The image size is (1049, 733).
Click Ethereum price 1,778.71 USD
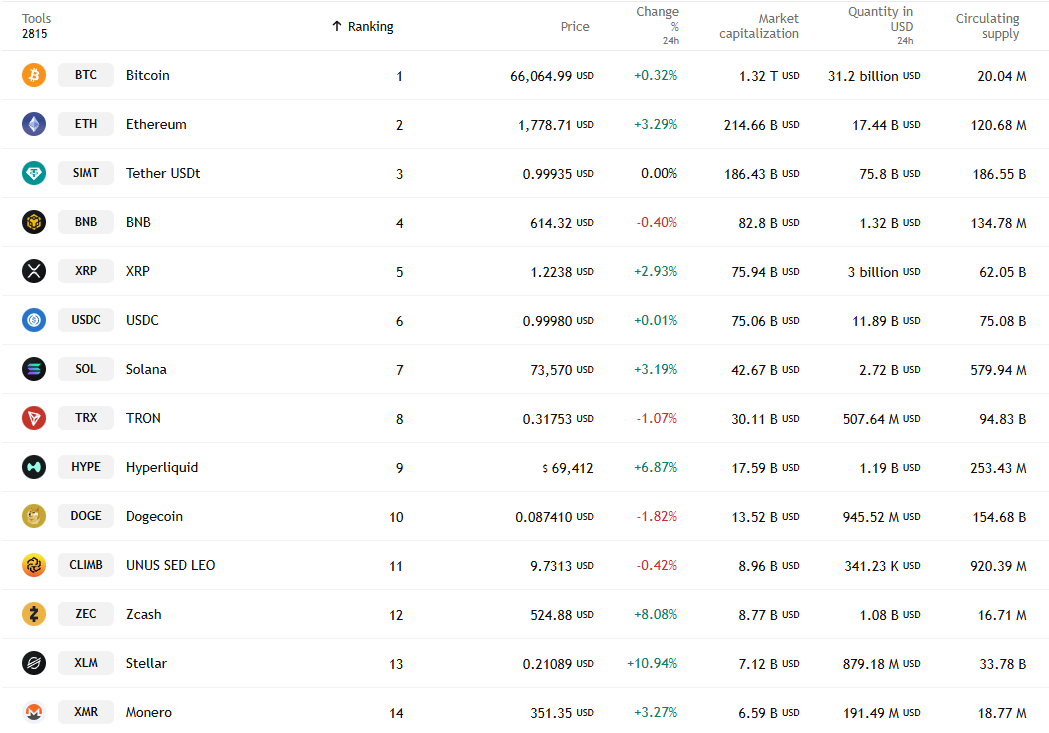[556, 125]
